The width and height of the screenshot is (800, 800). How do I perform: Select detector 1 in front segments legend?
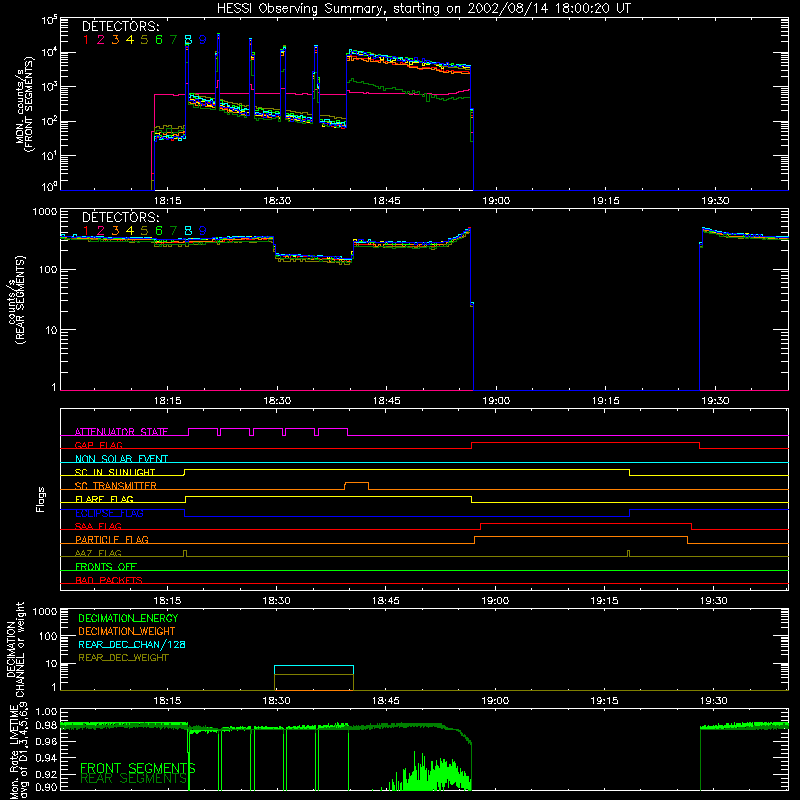click(x=86, y=40)
